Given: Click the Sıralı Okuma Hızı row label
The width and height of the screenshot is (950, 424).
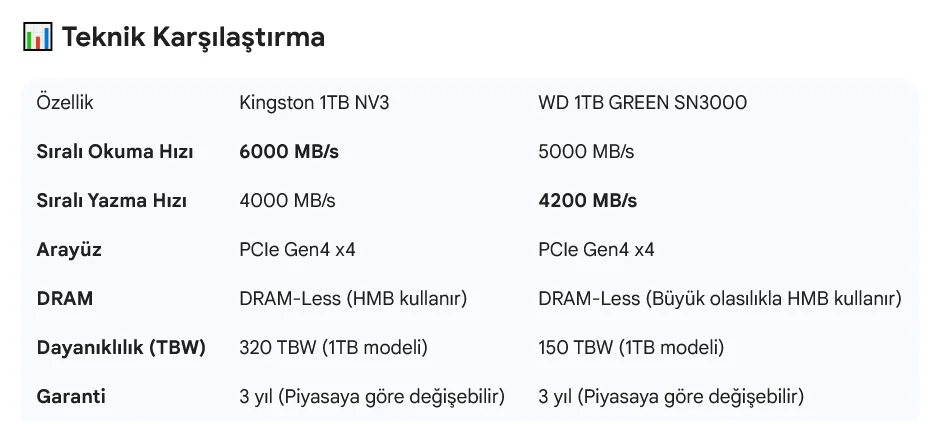Looking at the screenshot, I should 115,152.
